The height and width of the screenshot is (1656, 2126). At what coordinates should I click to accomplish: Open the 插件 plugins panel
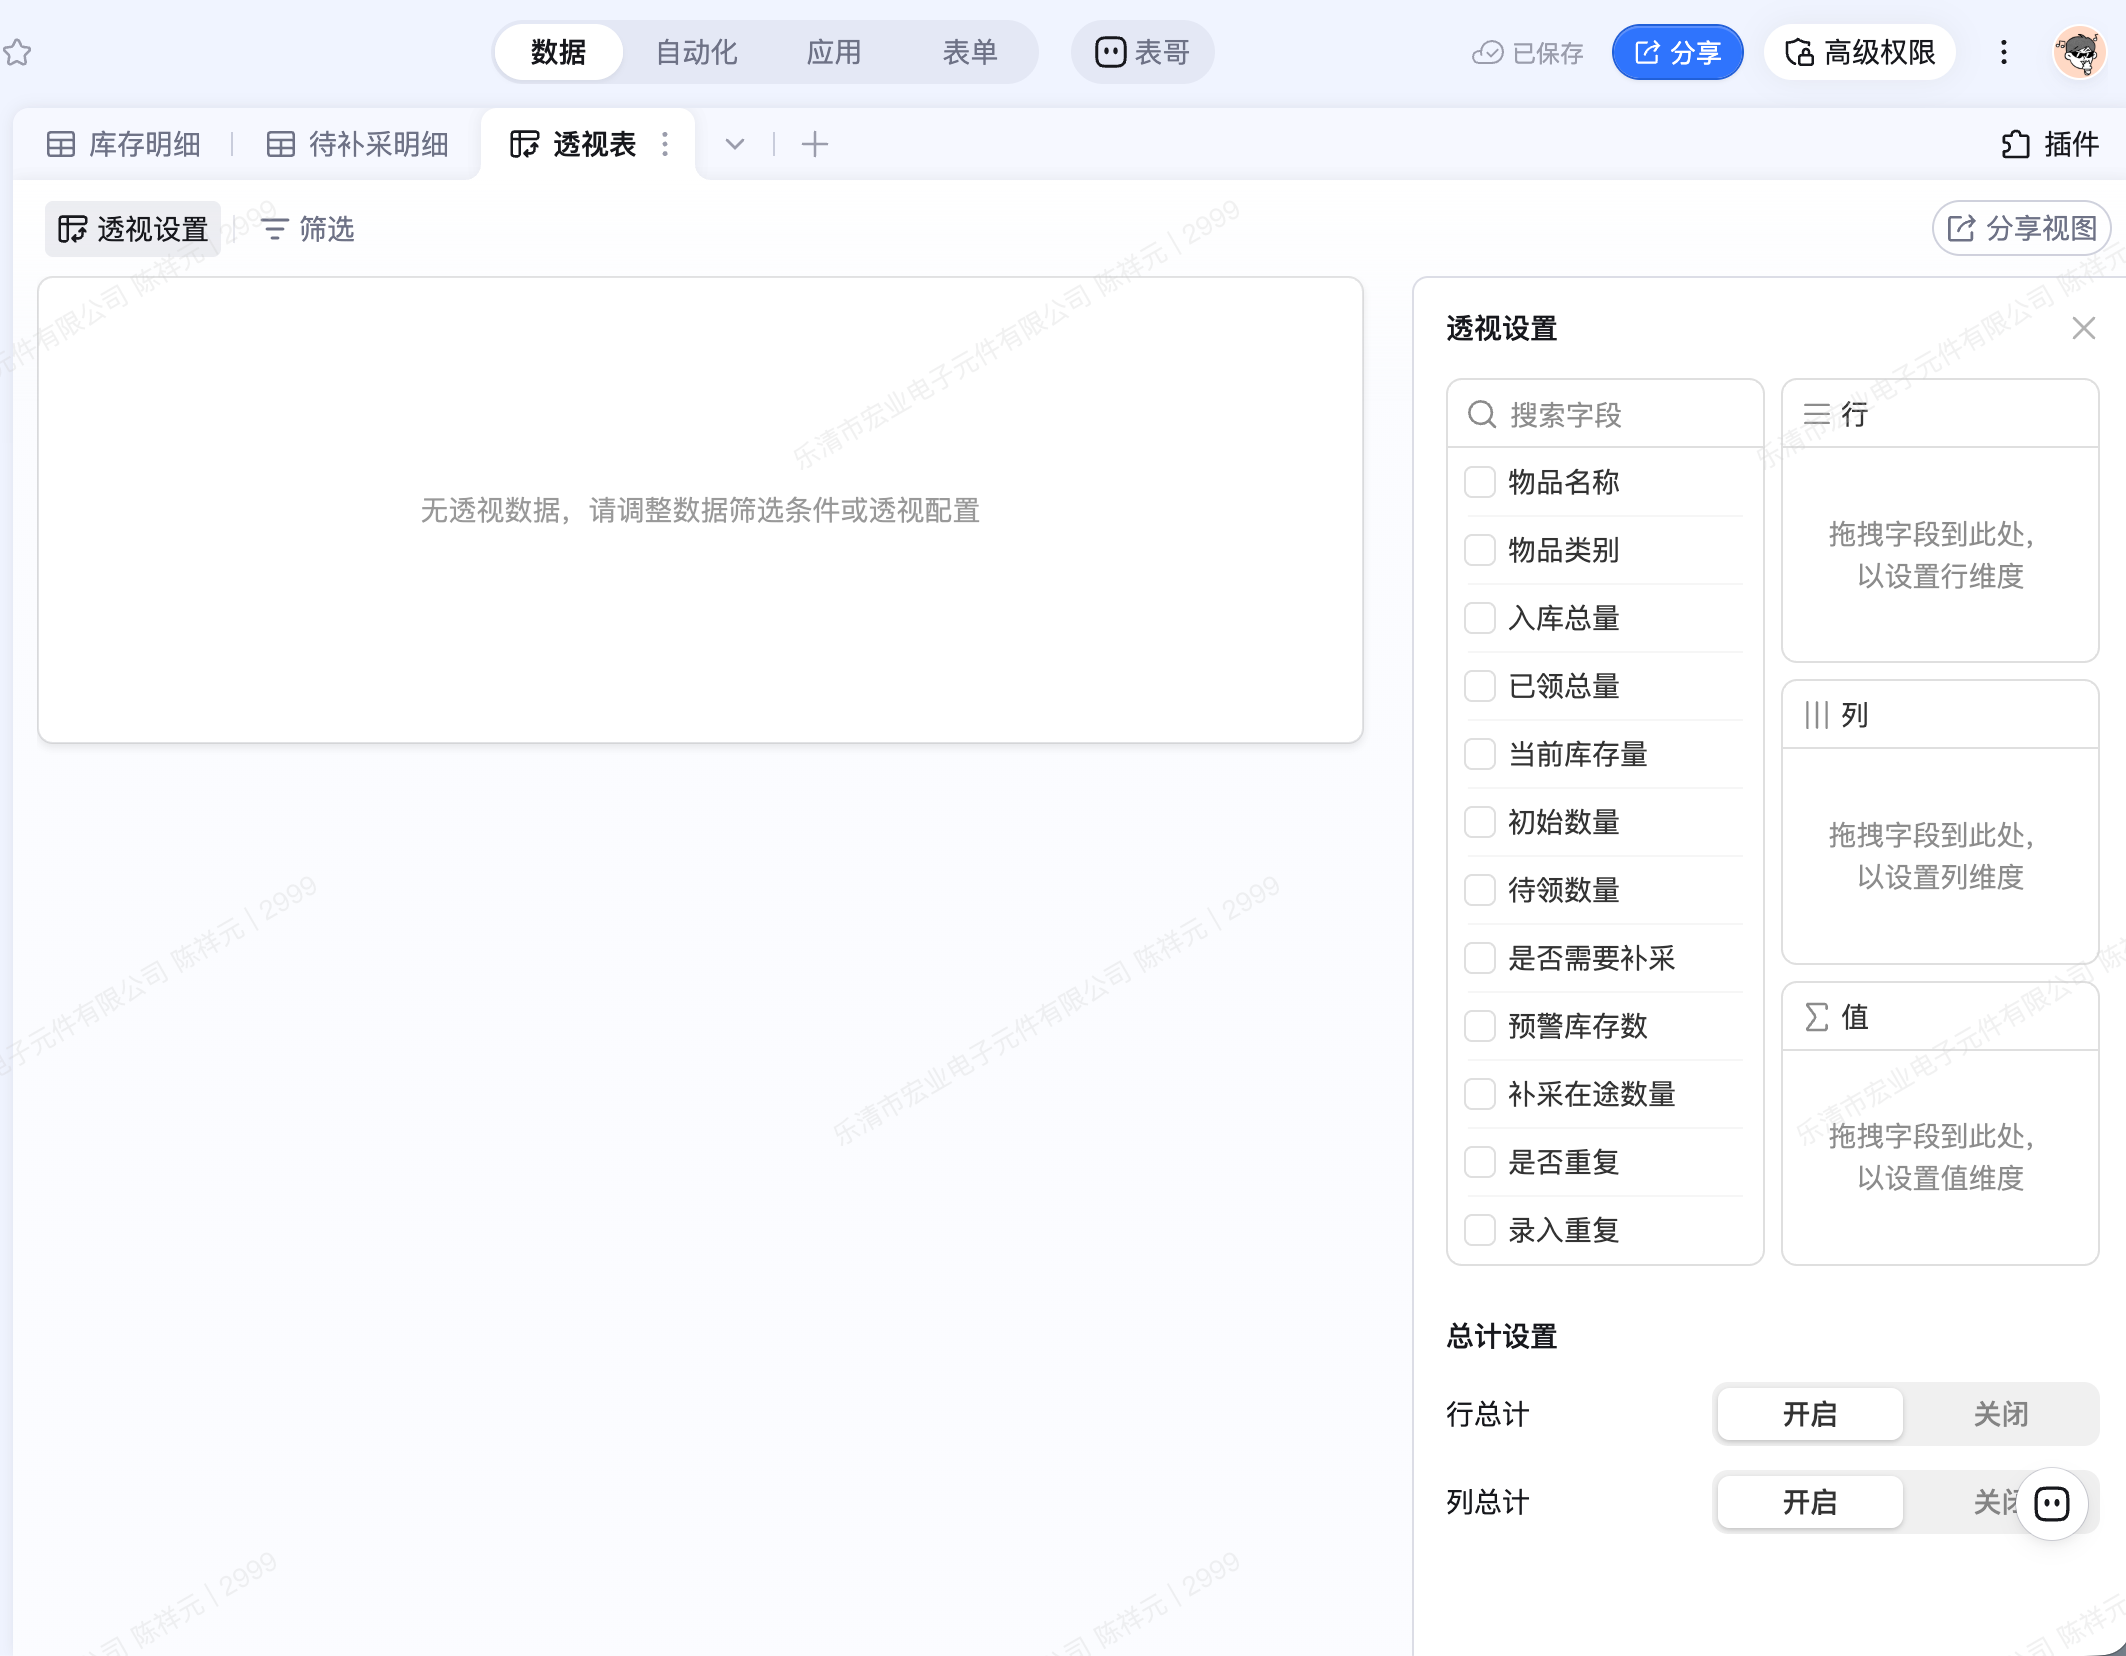click(2050, 144)
